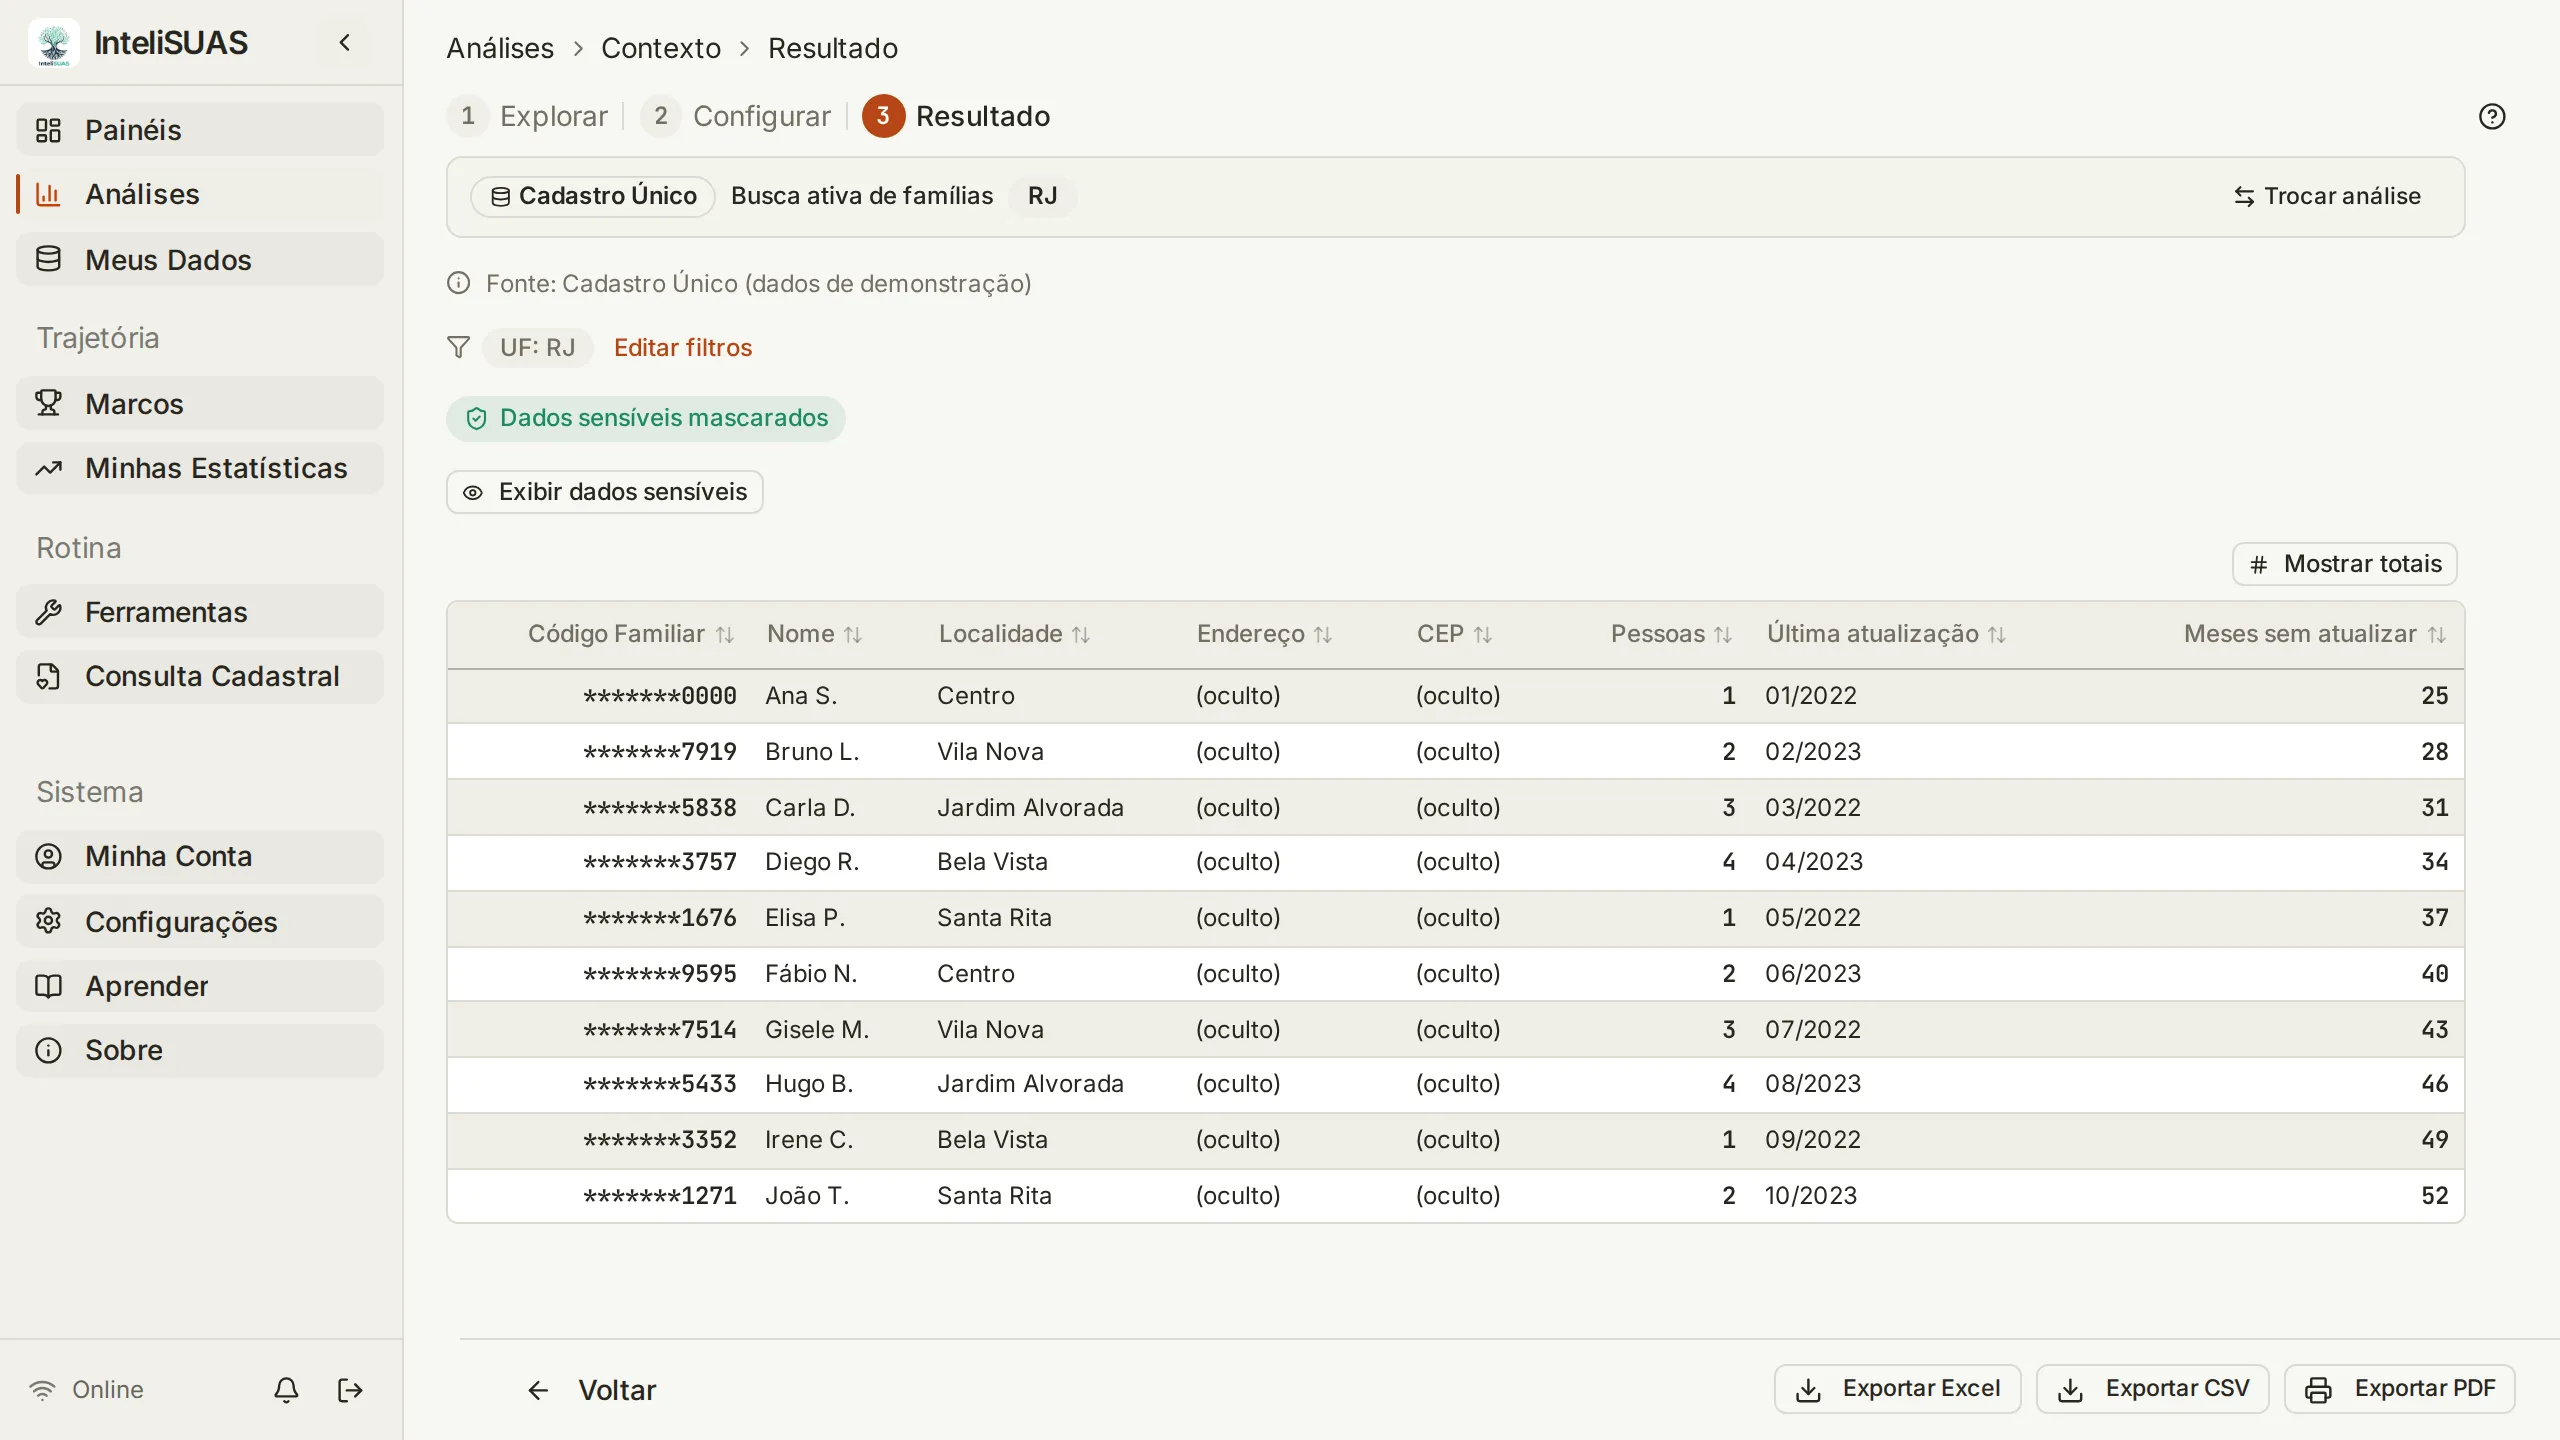The width and height of the screenshot is (2560, 1440).
Task: Sort by Código Familiar column arrows
Action: (725, 635)
